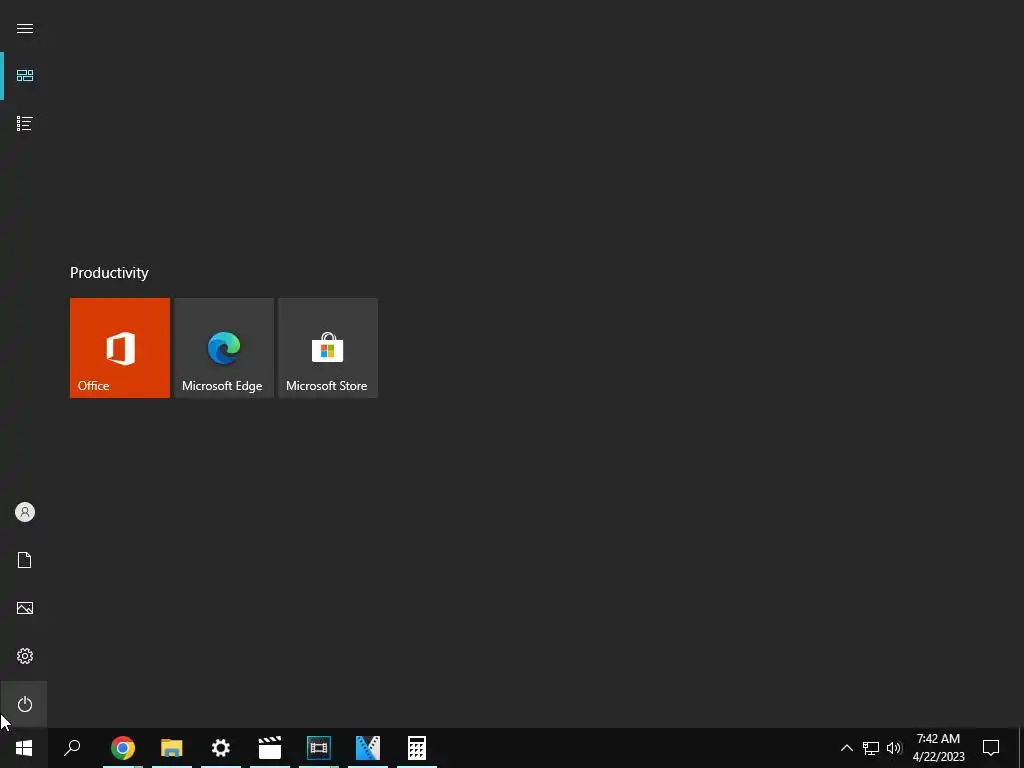The width and height of the screenshot is (1024, 768).
Task: Expand the Start menu hamburger button
Action: point(25,29)
